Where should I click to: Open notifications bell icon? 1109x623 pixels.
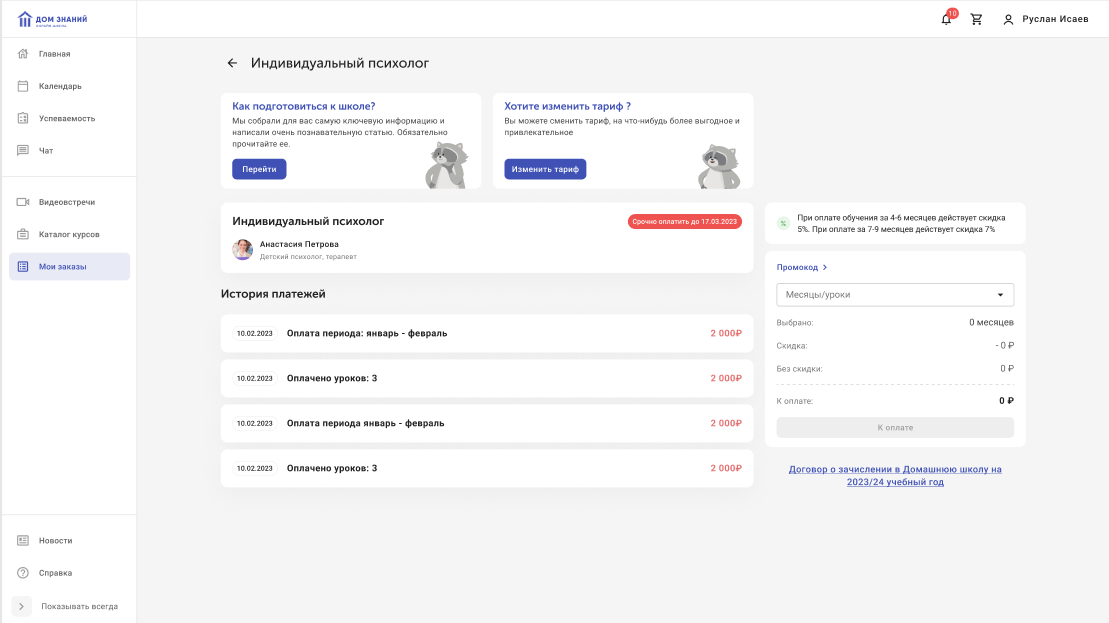[x=946, y=19]
